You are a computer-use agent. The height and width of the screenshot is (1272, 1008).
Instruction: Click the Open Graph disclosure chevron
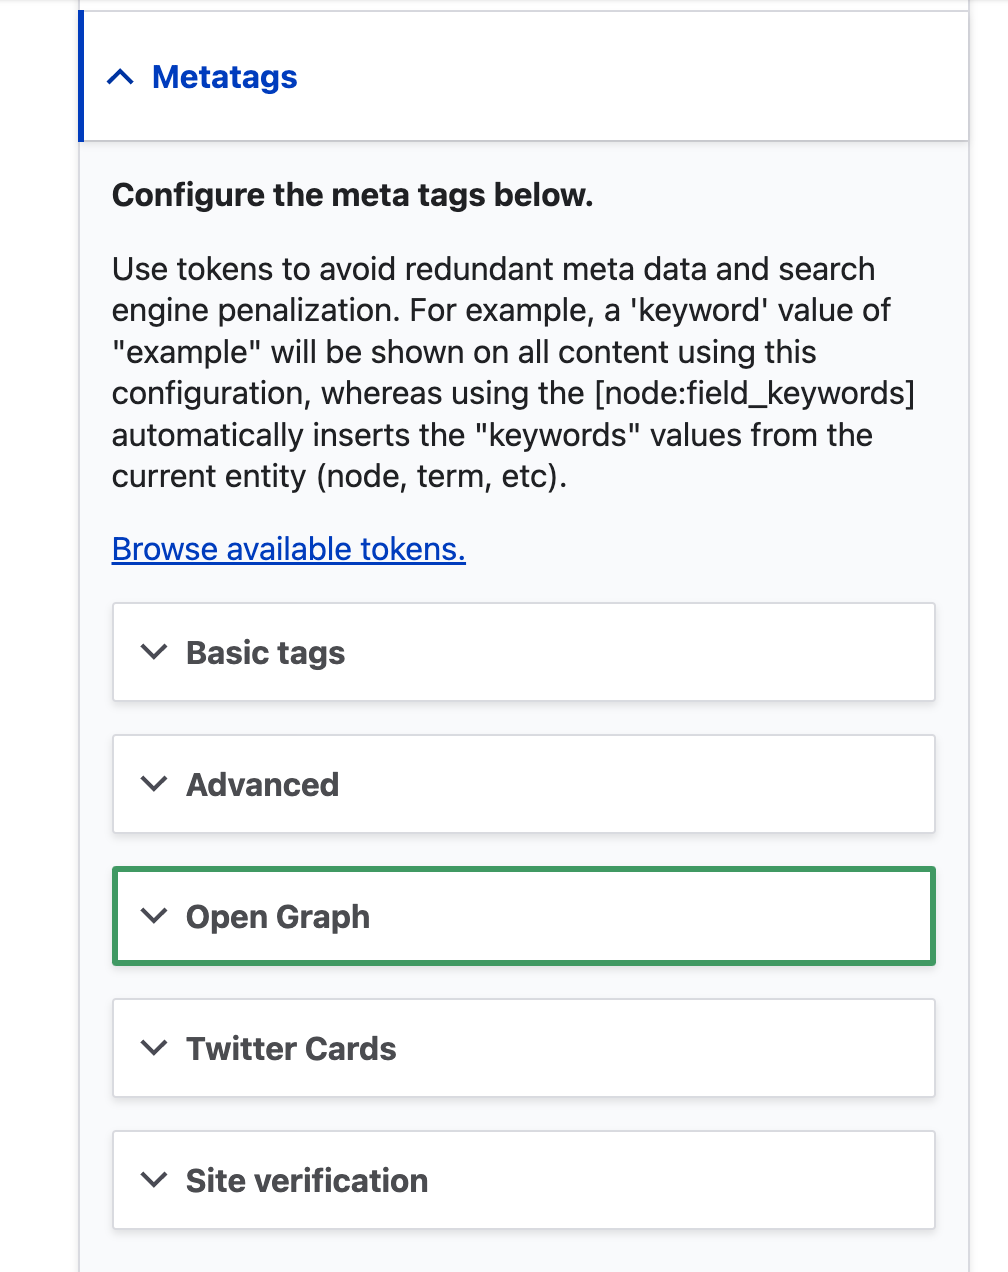pyautogui.click(x=154, y=916)
